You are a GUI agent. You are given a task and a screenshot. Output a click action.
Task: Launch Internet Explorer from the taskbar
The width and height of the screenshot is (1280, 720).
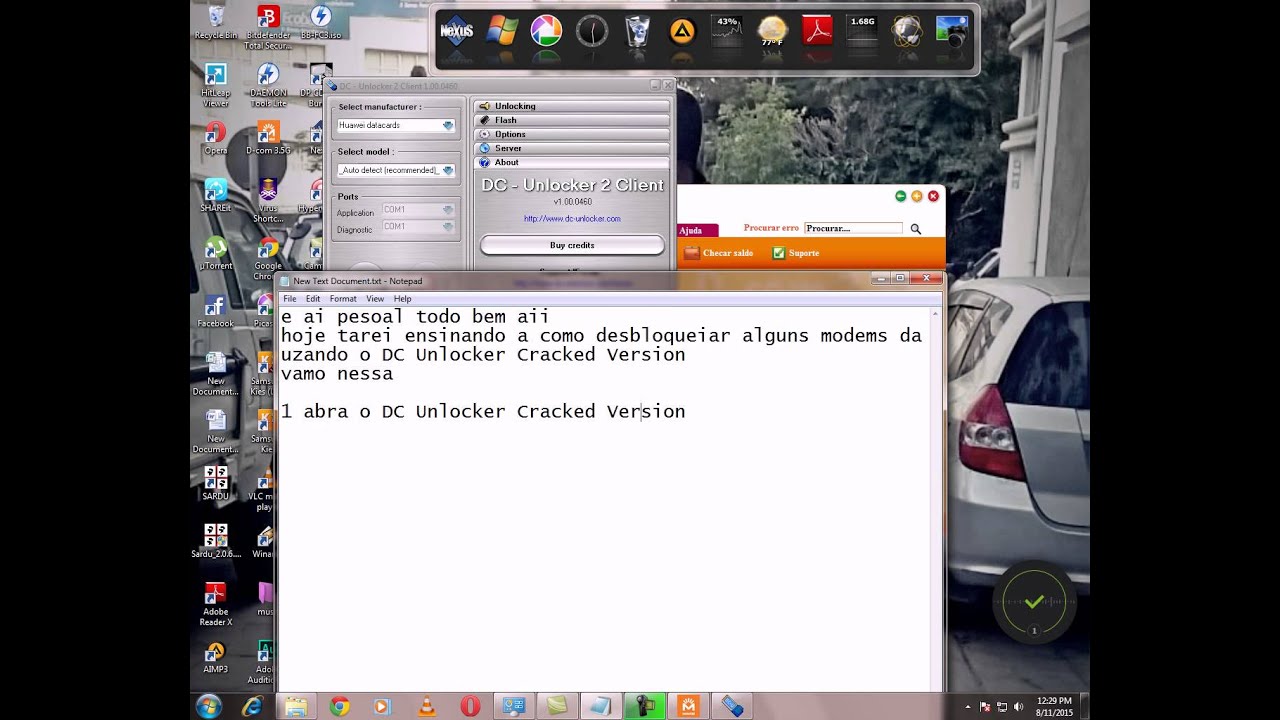252,706
